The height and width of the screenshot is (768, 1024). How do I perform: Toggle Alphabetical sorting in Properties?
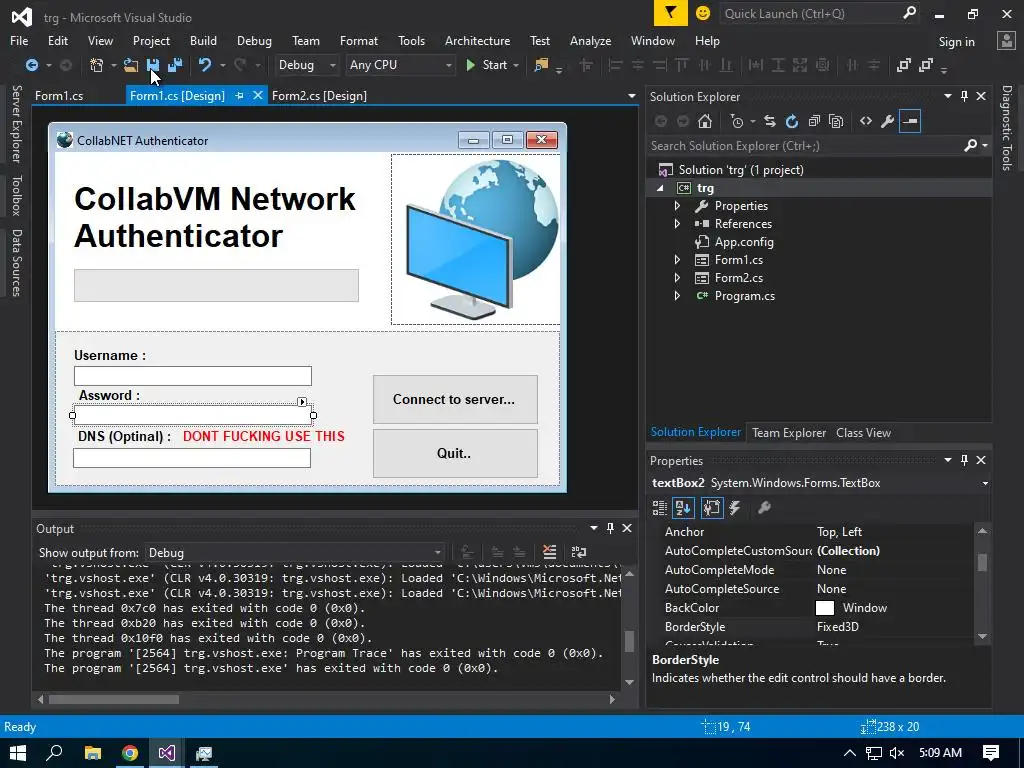click(683, 508)
